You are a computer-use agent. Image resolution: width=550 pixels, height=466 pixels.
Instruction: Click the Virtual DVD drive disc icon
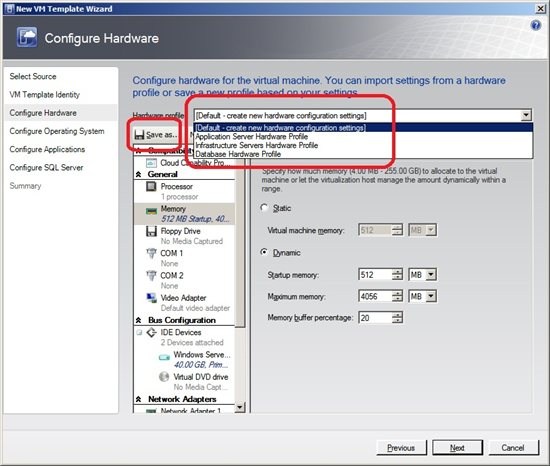[x=164, y=377]
